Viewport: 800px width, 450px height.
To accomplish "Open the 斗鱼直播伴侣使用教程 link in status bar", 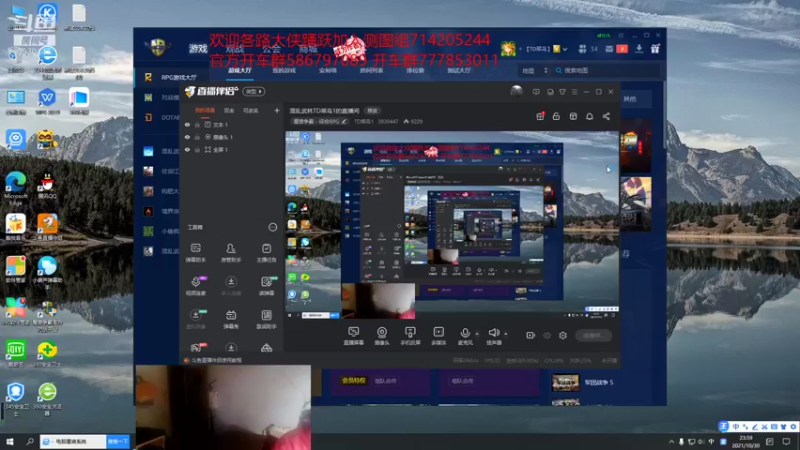I will (x=216, y=360).
